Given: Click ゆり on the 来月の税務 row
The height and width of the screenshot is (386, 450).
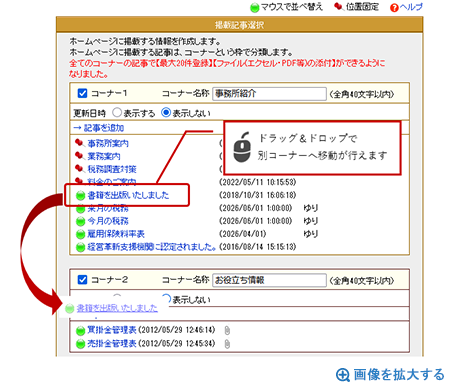Looking at the screenshot, I should click(x=311, y=208).
